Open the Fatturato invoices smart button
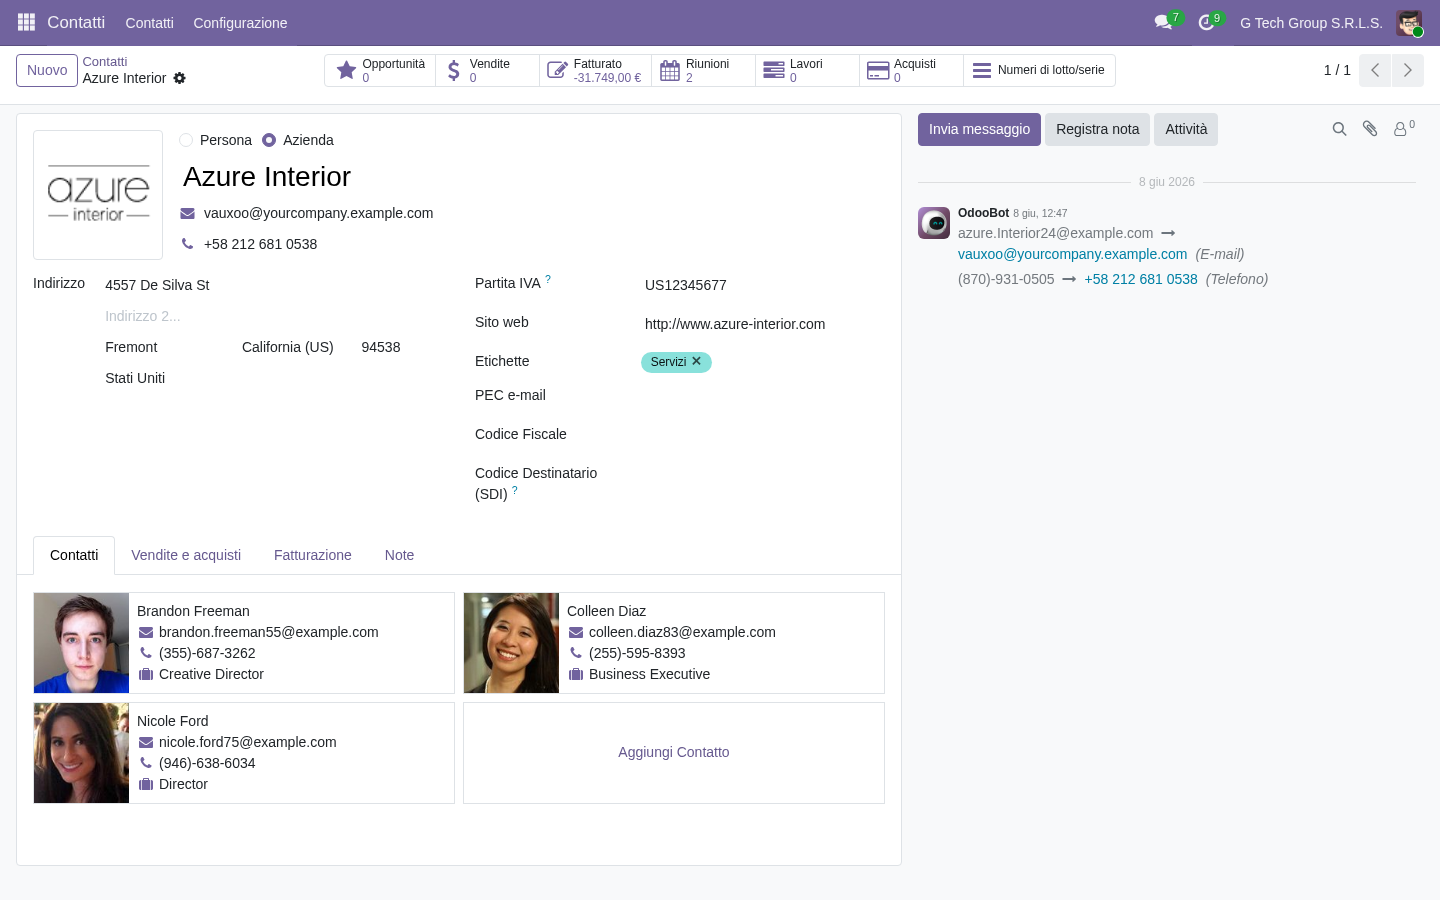This screenshot has width=1440, height=900. pyautogui.click(x=595, y=70)
